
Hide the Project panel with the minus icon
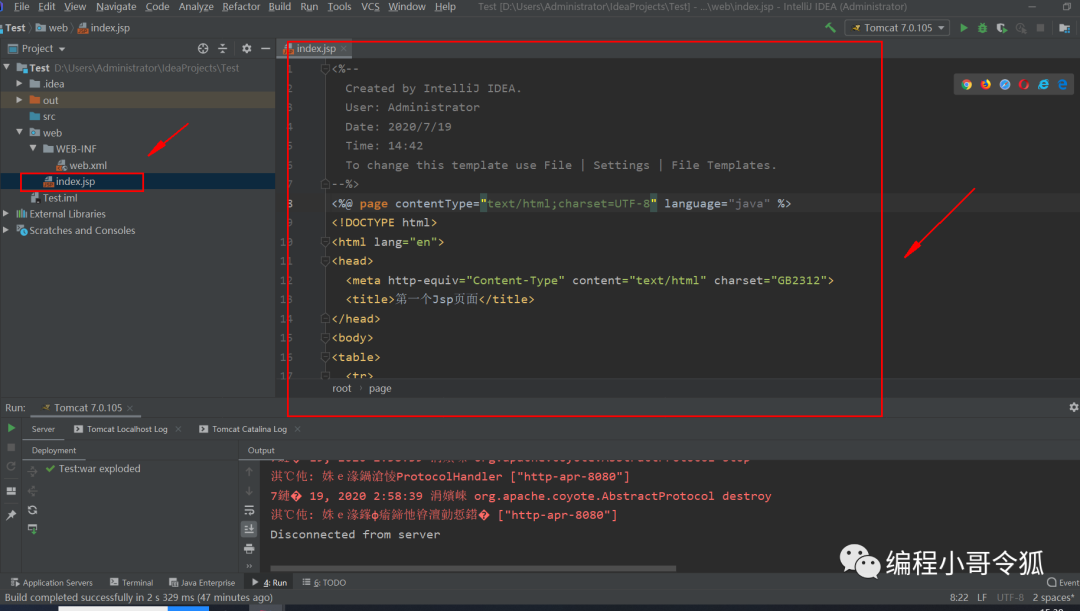[x=265, y=48]
